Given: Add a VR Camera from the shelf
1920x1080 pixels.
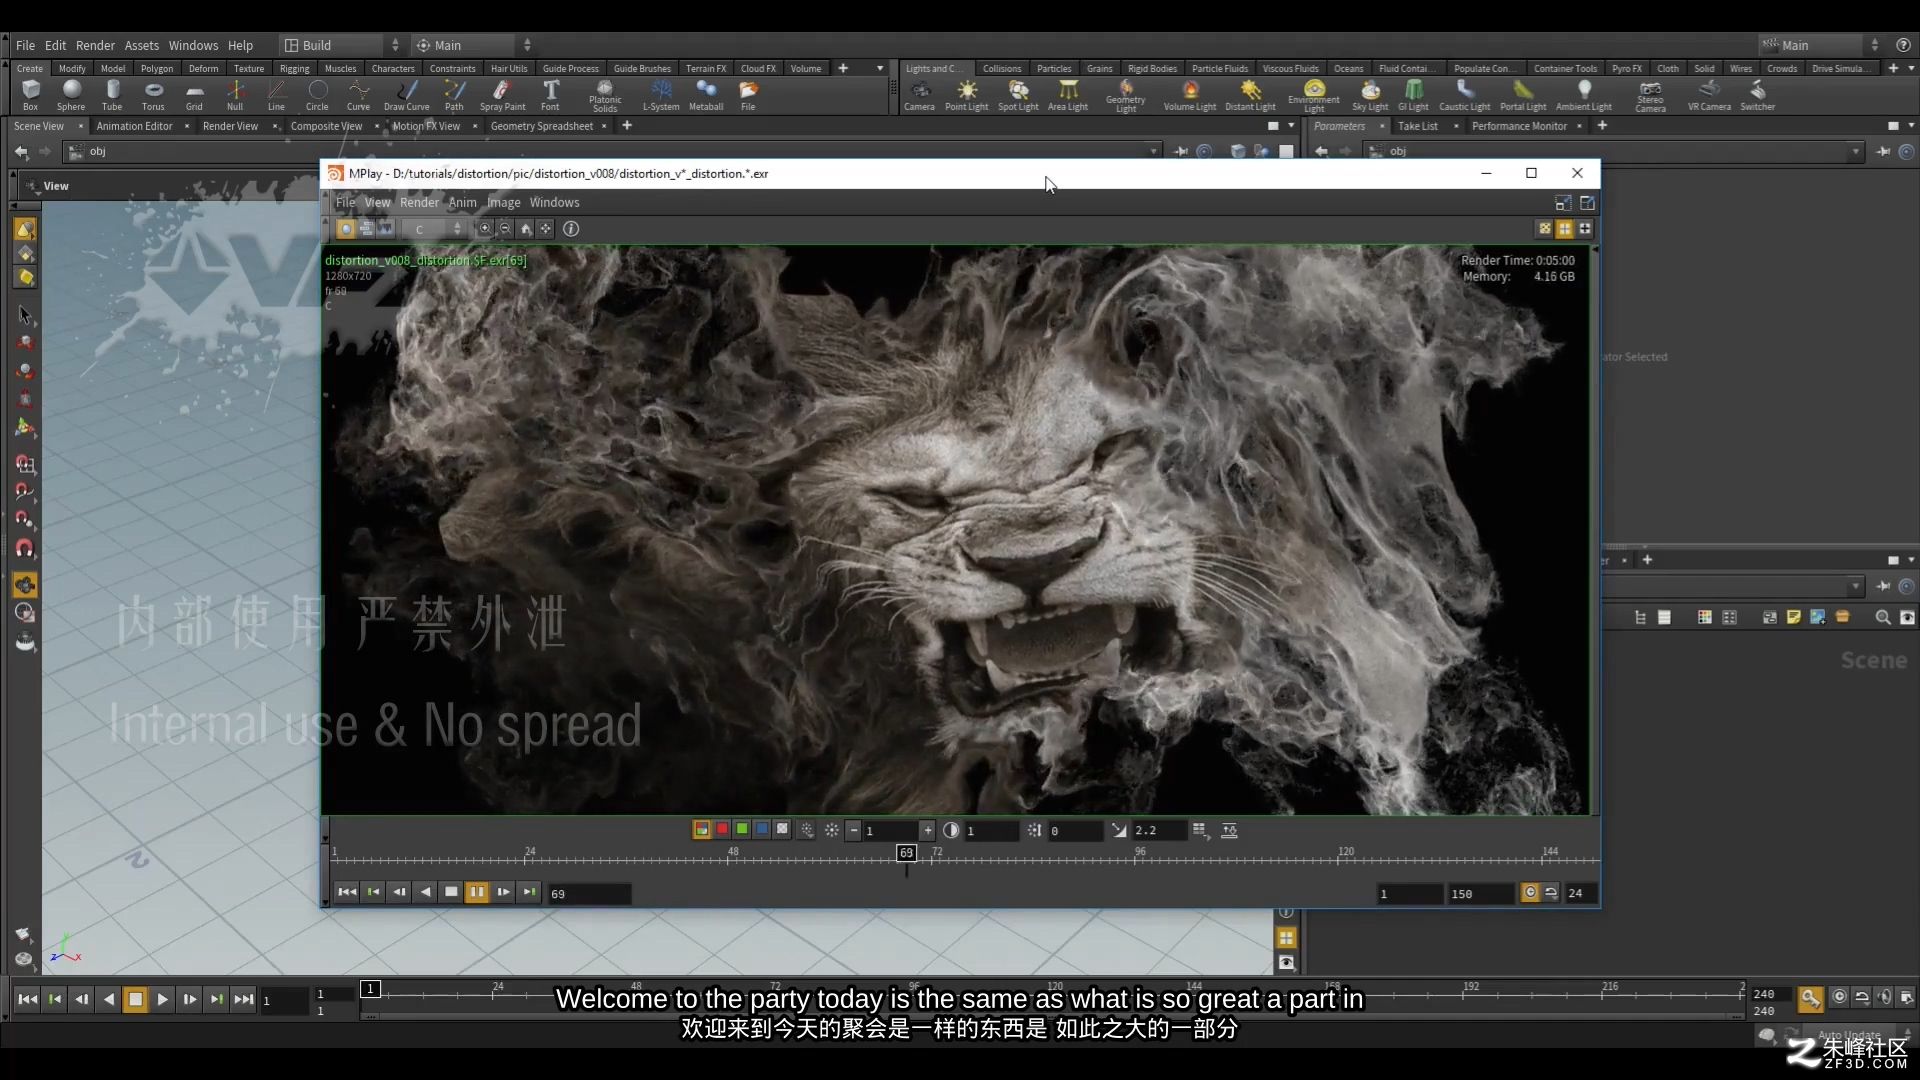Looking at the screenshot, I should pos(1709,96).
